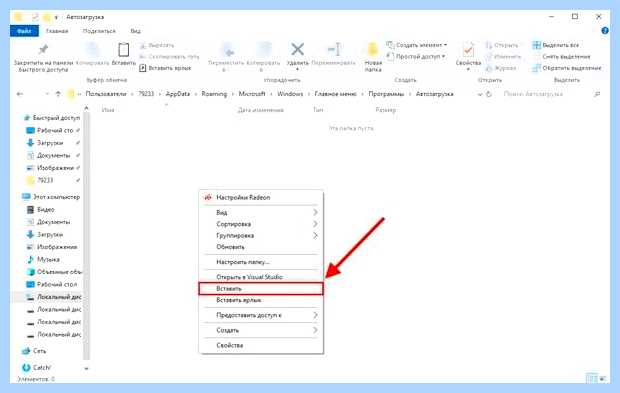
Task: Open Видео in the navigation pane
Action: tap(41, 210)
